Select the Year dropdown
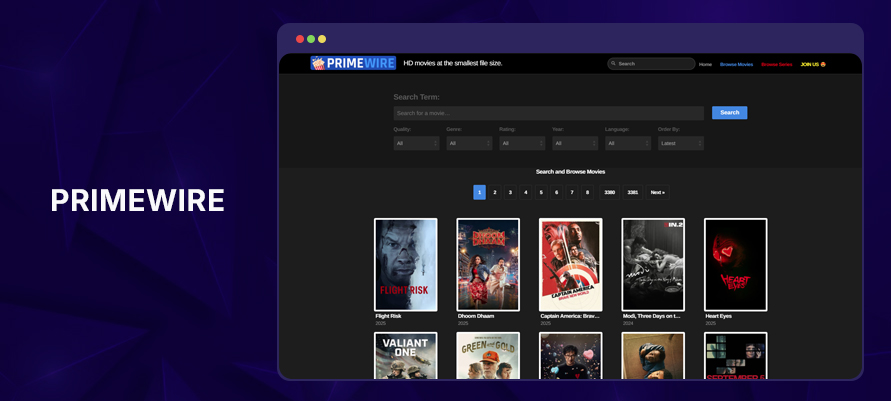 coord(575,143)
